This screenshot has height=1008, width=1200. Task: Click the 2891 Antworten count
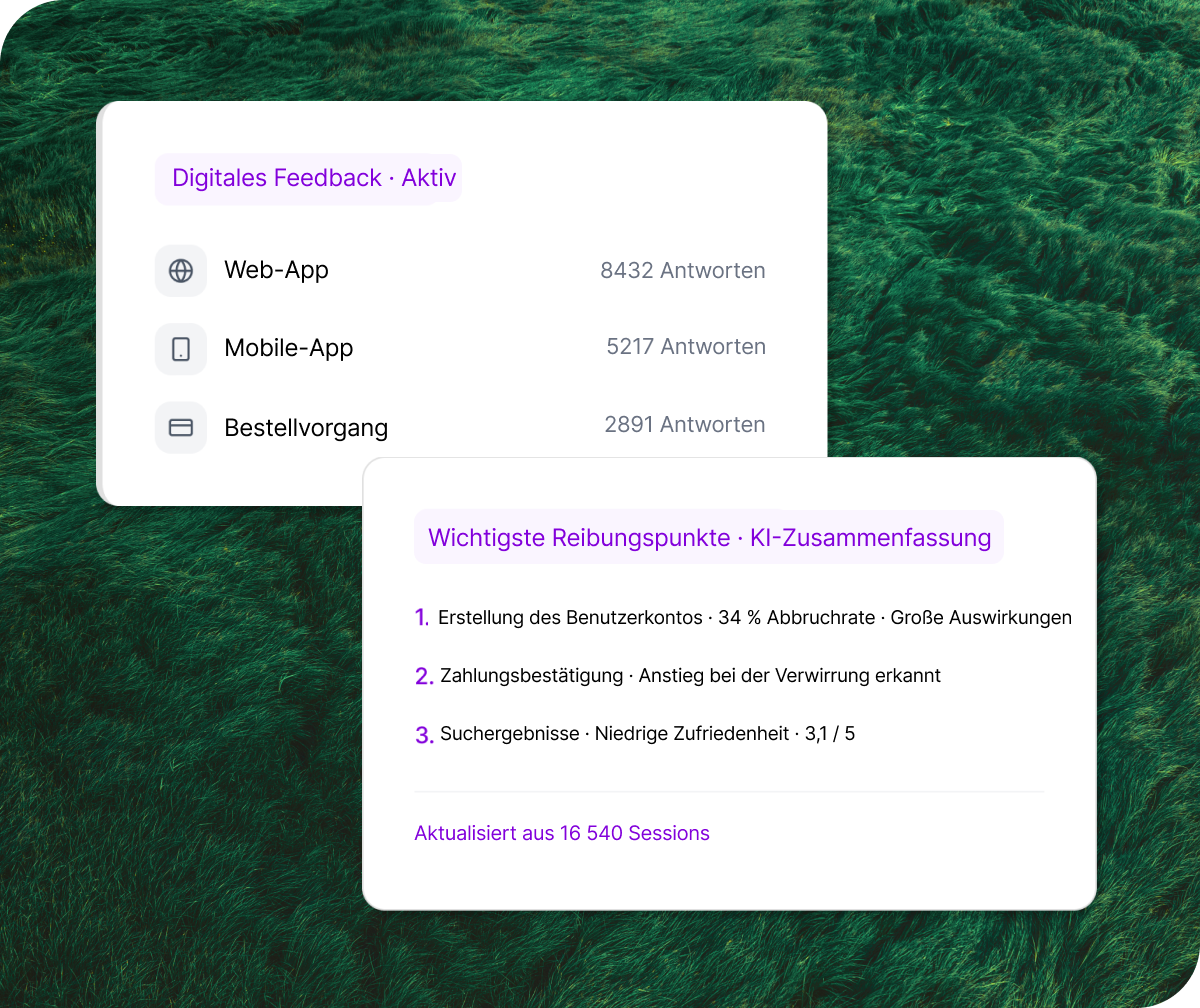[x=685, y=425]
